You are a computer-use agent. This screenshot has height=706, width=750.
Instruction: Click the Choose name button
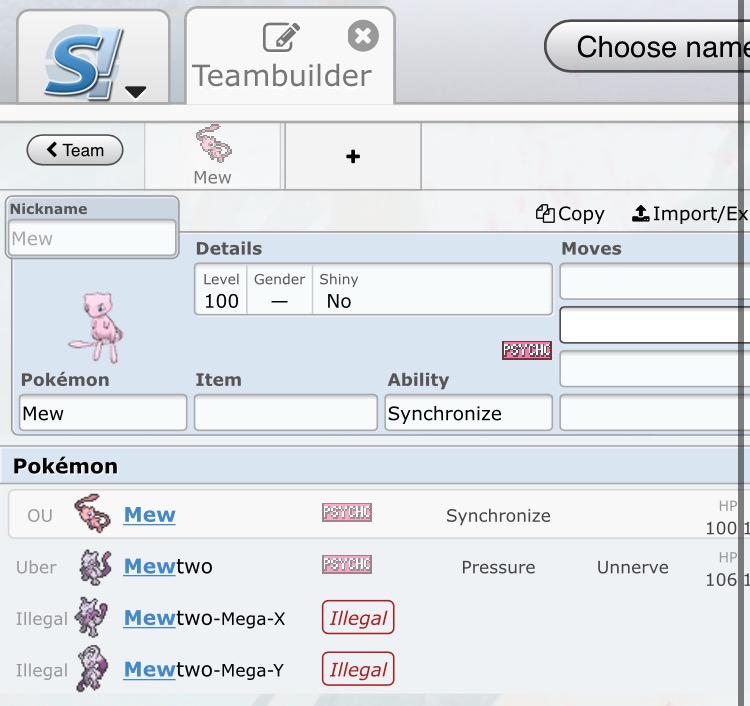click(x=648, y=46)
